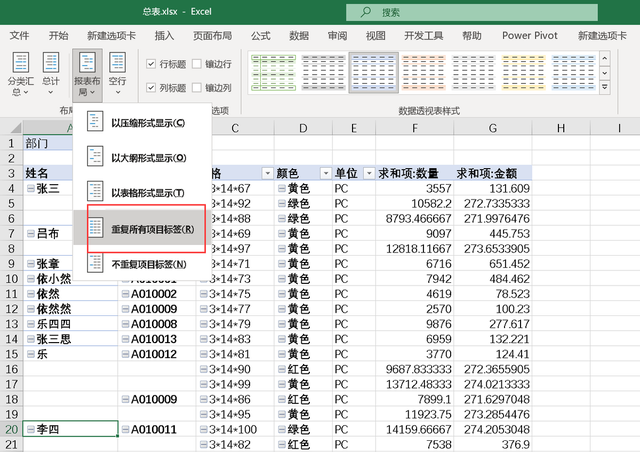Screen dimensions: 640x452
Task: Collapse the 3*14*100 spec group
Action: point(204,430)
